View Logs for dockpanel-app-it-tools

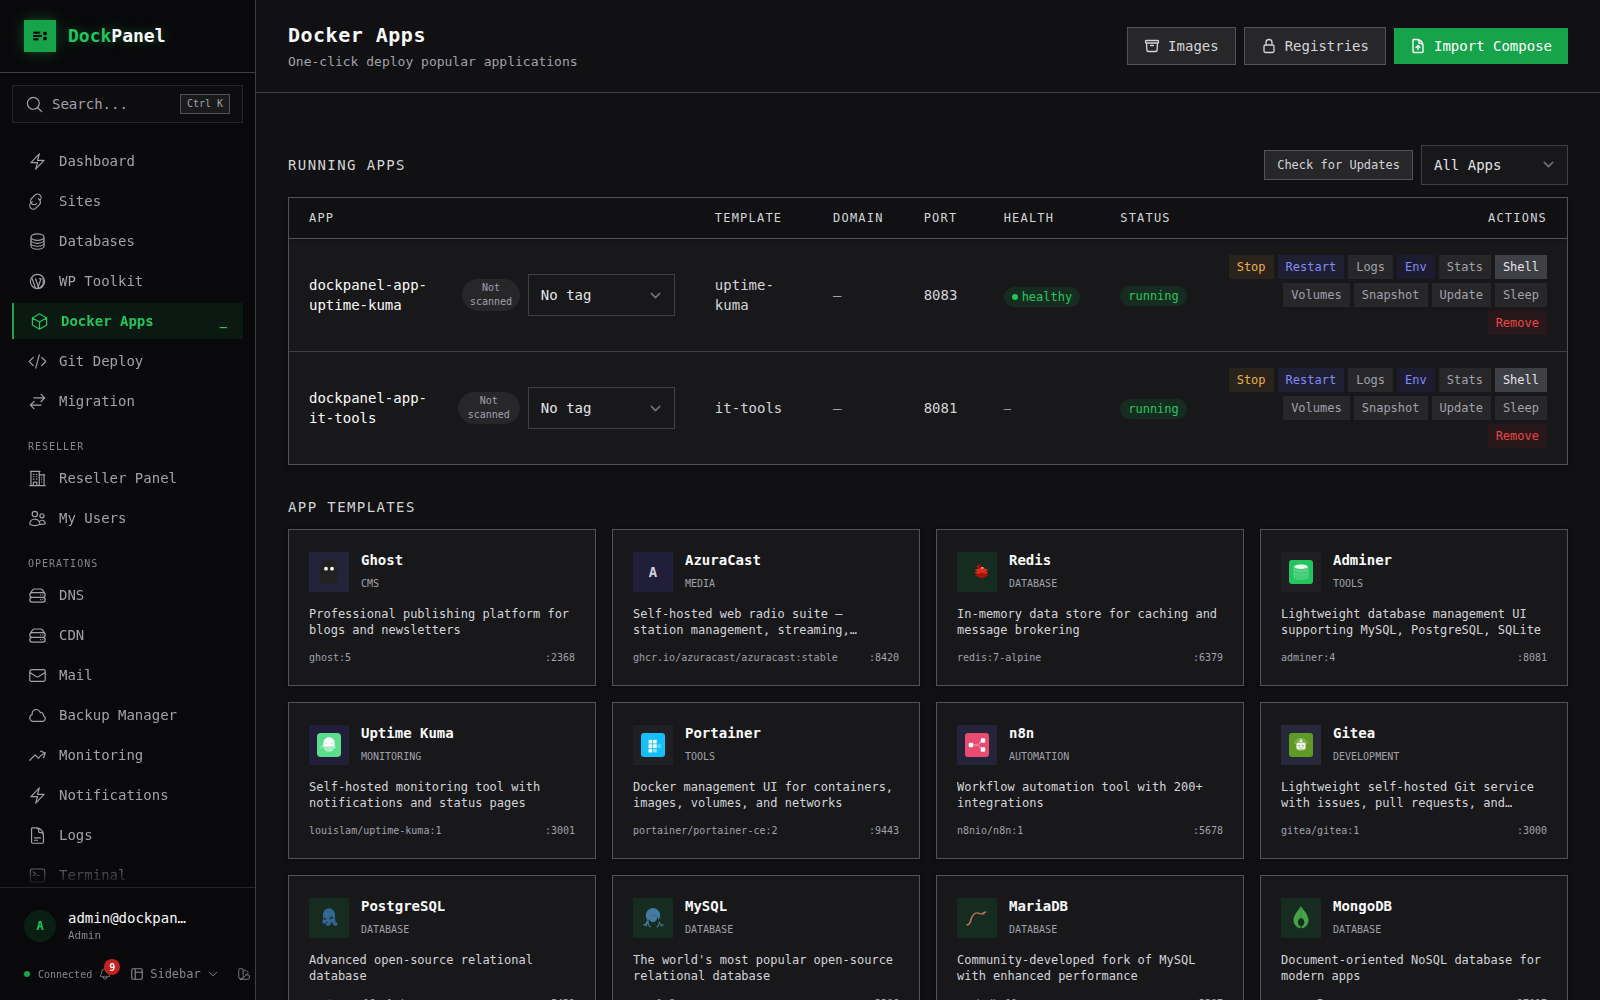pos(1370,380)
